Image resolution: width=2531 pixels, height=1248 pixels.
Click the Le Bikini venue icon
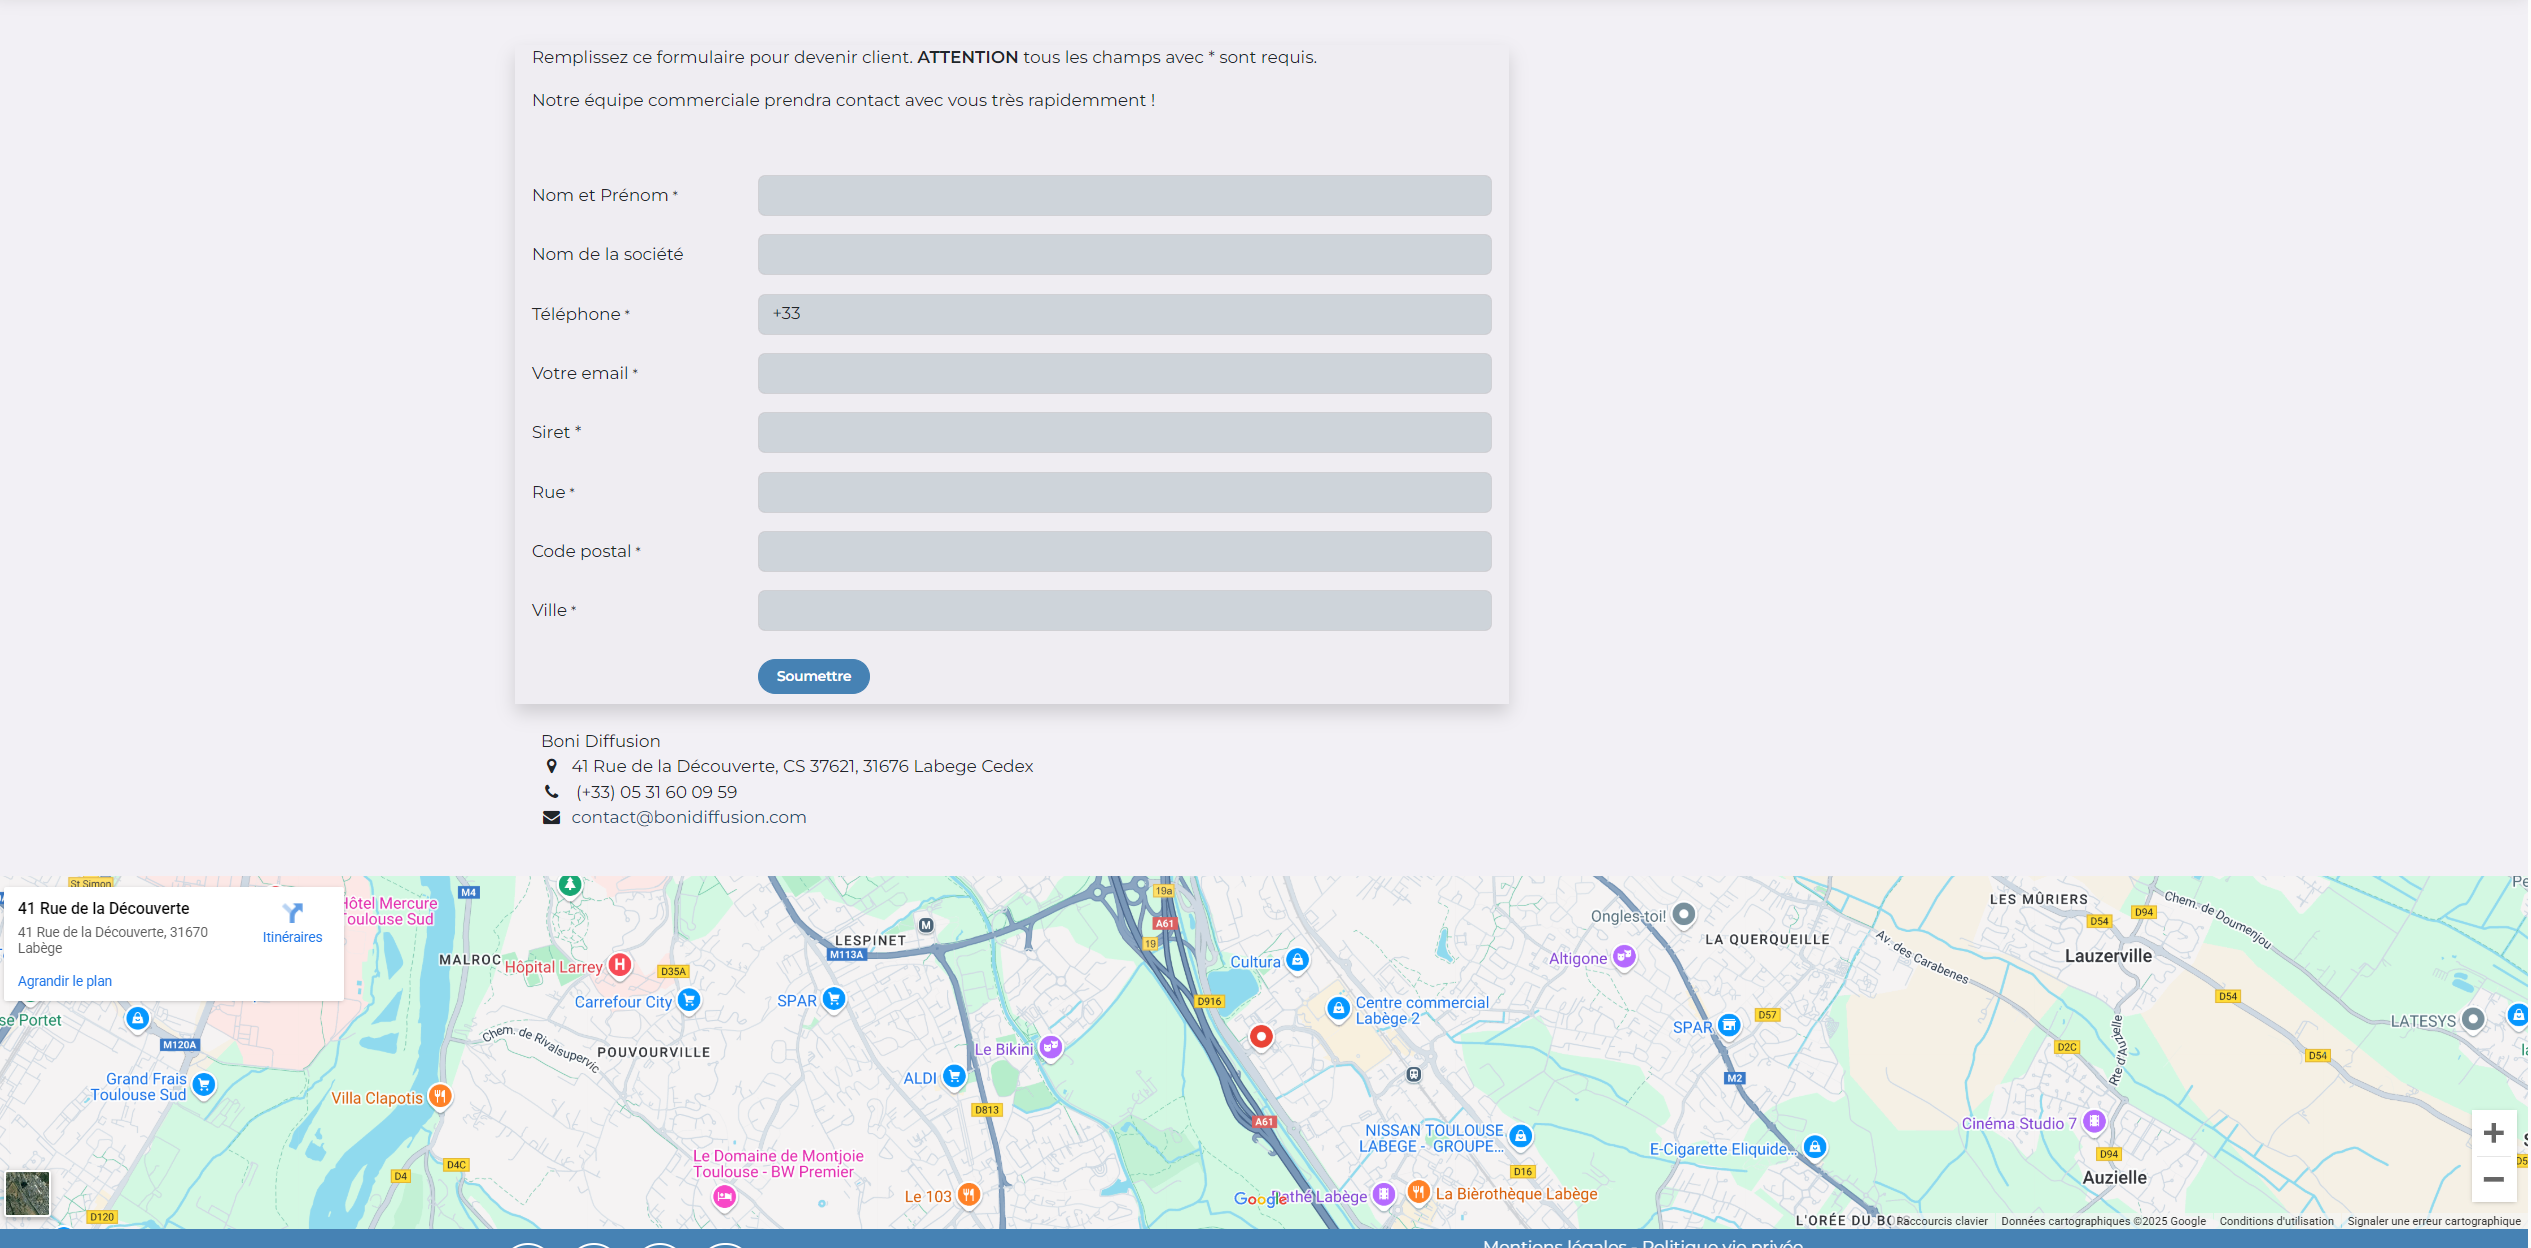(x=1050, y=1047)
